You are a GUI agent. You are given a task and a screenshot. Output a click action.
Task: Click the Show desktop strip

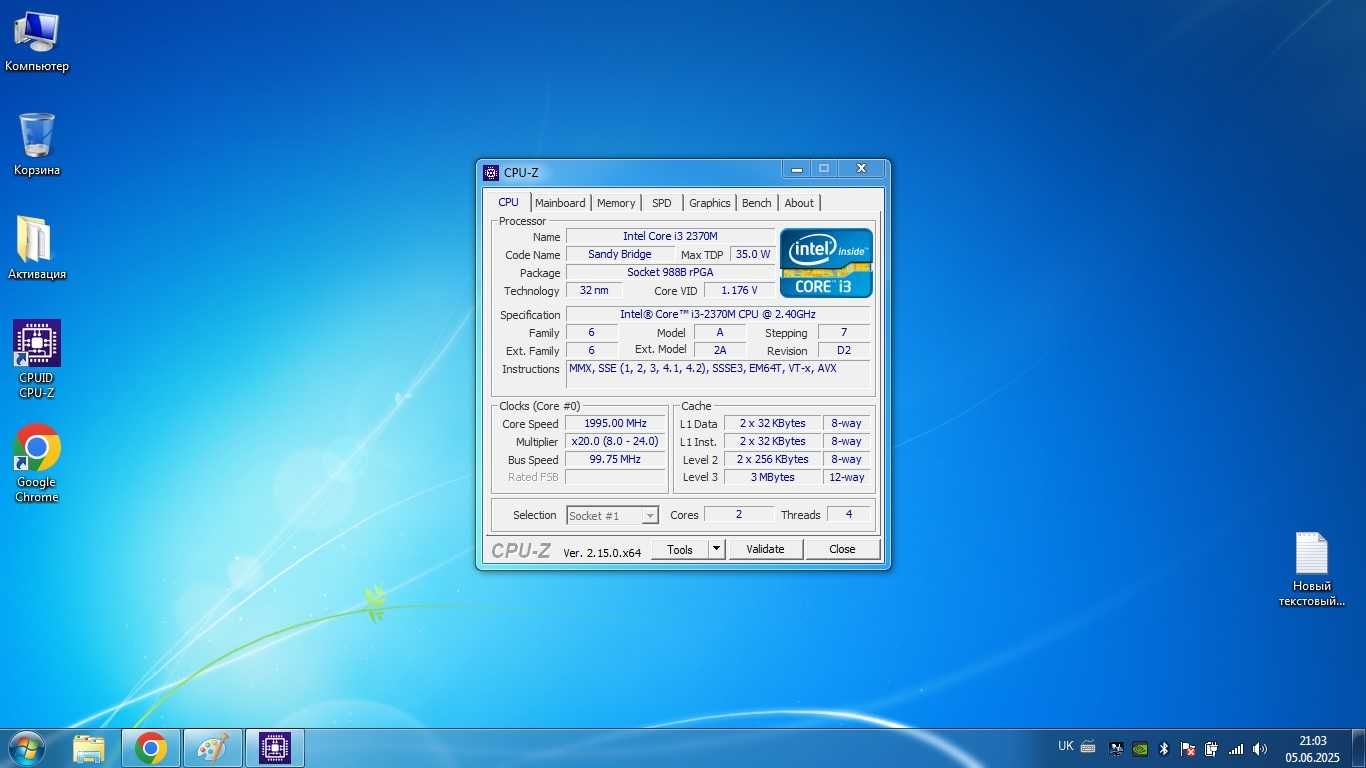pos(1358,748)
